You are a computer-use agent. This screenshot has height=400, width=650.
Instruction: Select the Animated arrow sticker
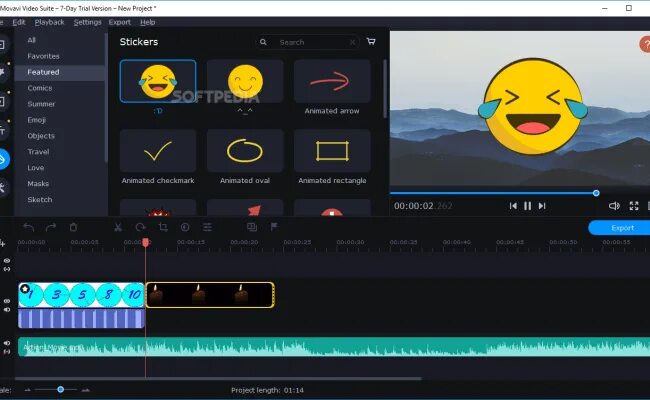point(332,81)
